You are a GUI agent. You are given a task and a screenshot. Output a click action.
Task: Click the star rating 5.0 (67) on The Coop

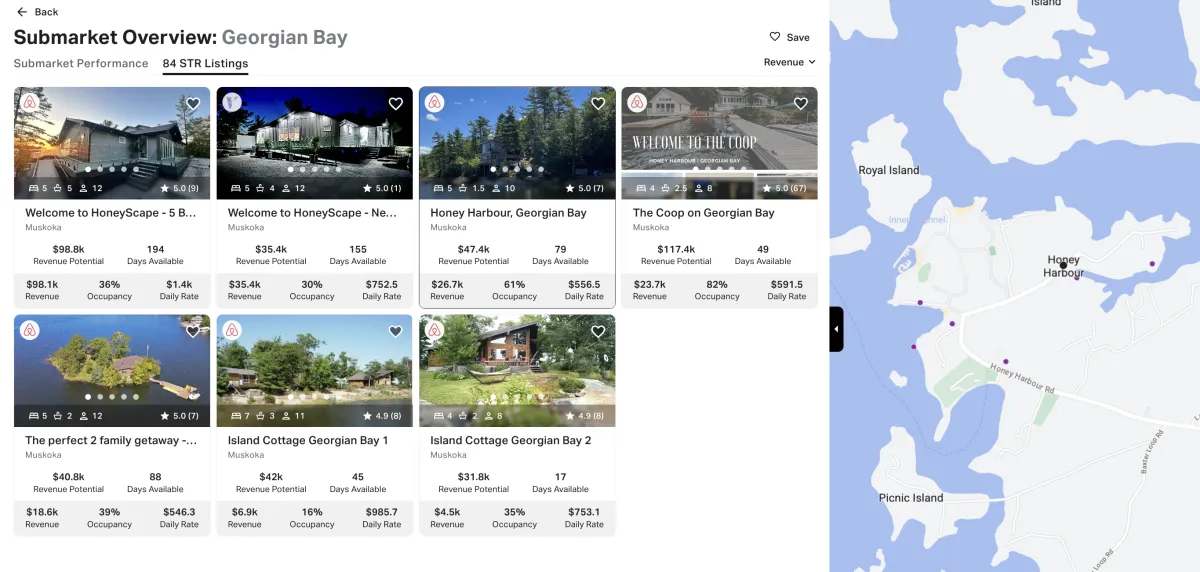(x=784, y=188)
